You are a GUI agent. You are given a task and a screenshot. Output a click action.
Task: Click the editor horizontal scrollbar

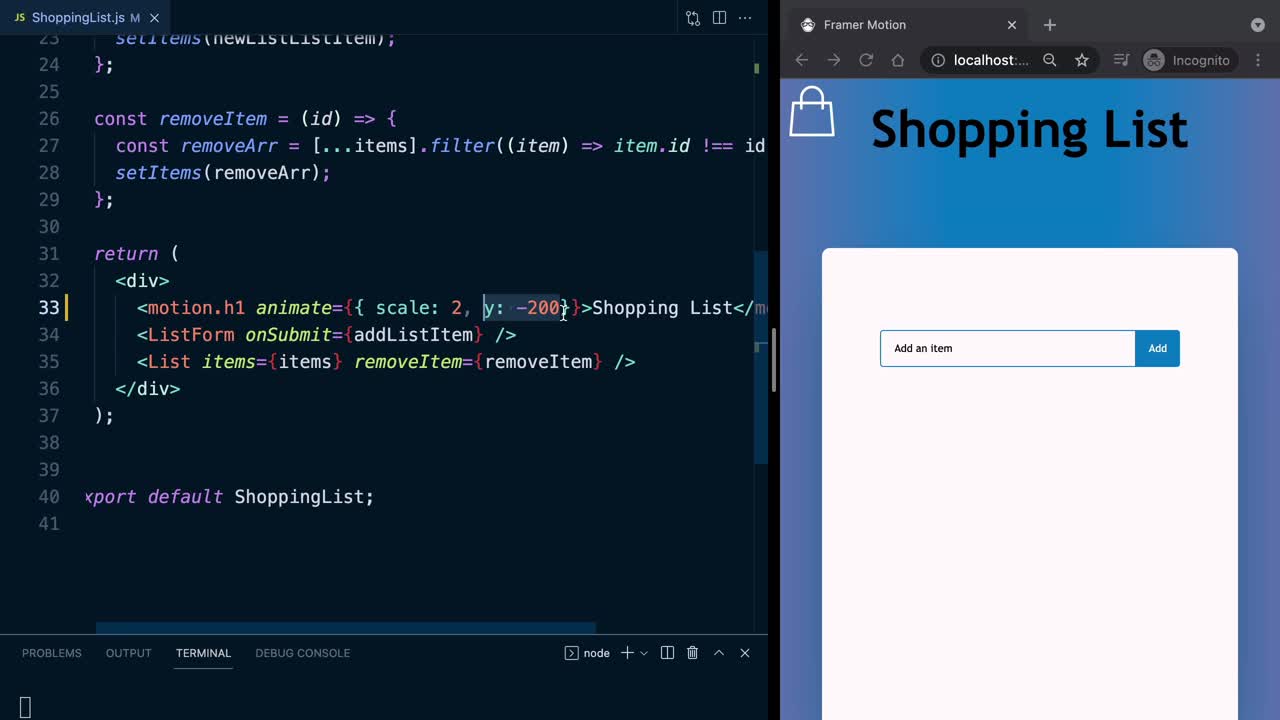(x=345, y=628)
